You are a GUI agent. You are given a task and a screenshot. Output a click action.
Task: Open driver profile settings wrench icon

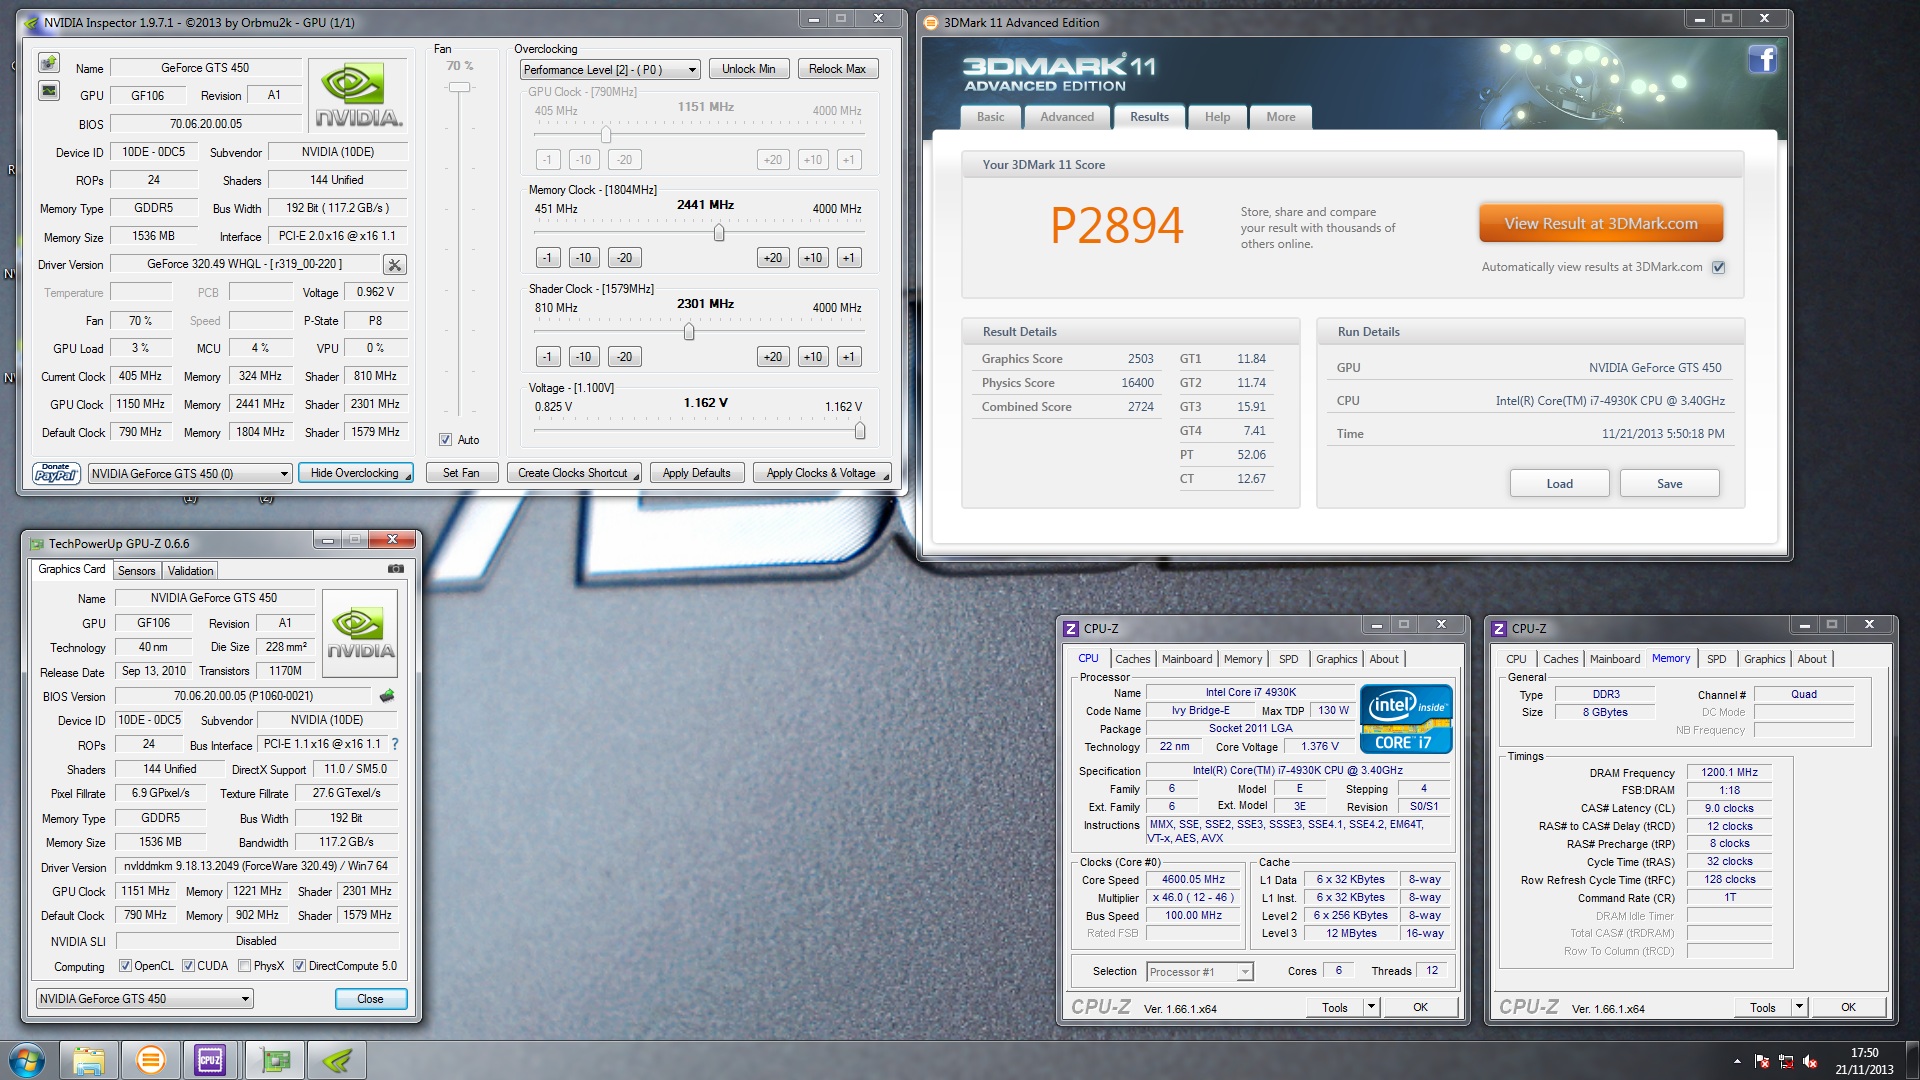(395, 265)
